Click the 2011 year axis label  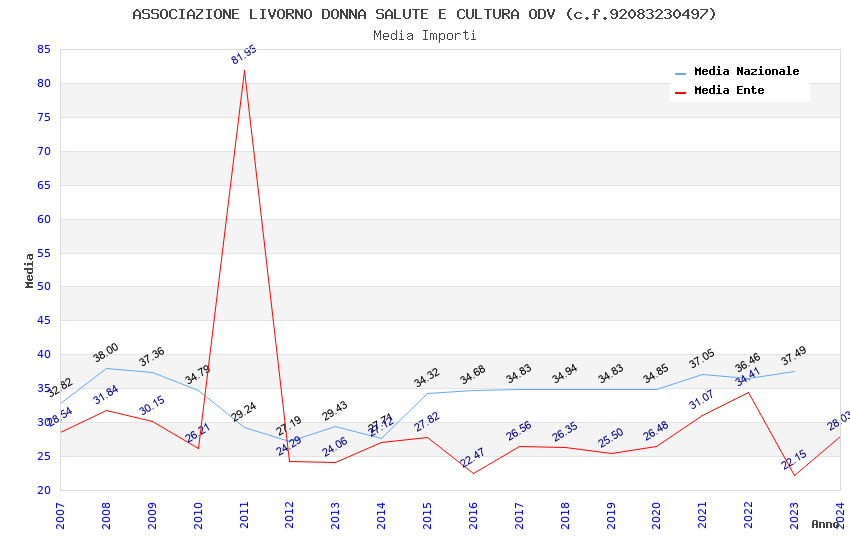(x=244, y=515)
